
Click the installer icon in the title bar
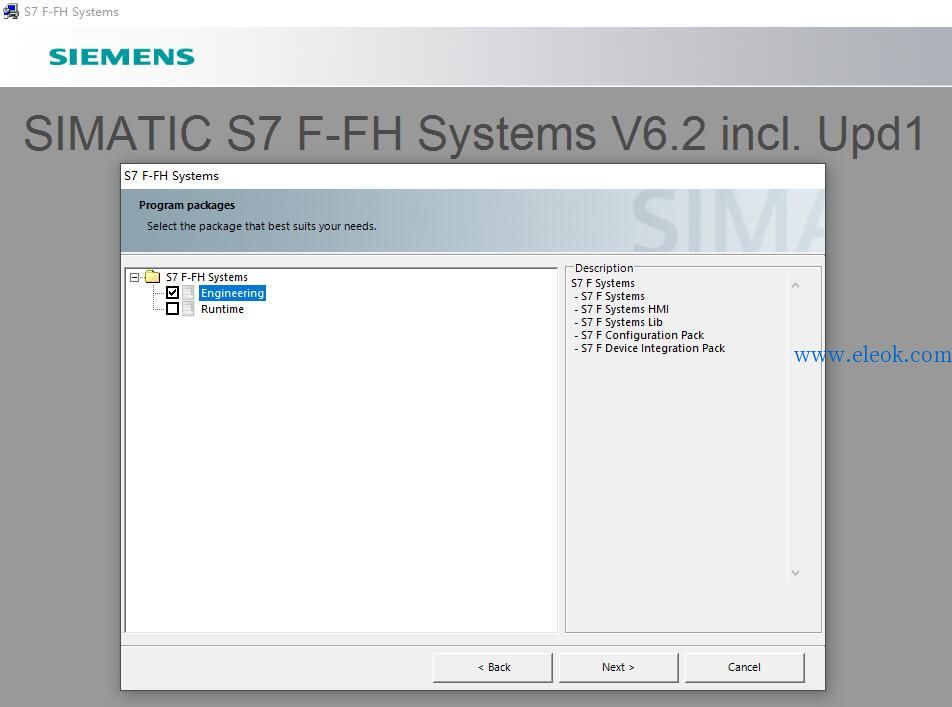pyautogui.click(x=10, y=12)
